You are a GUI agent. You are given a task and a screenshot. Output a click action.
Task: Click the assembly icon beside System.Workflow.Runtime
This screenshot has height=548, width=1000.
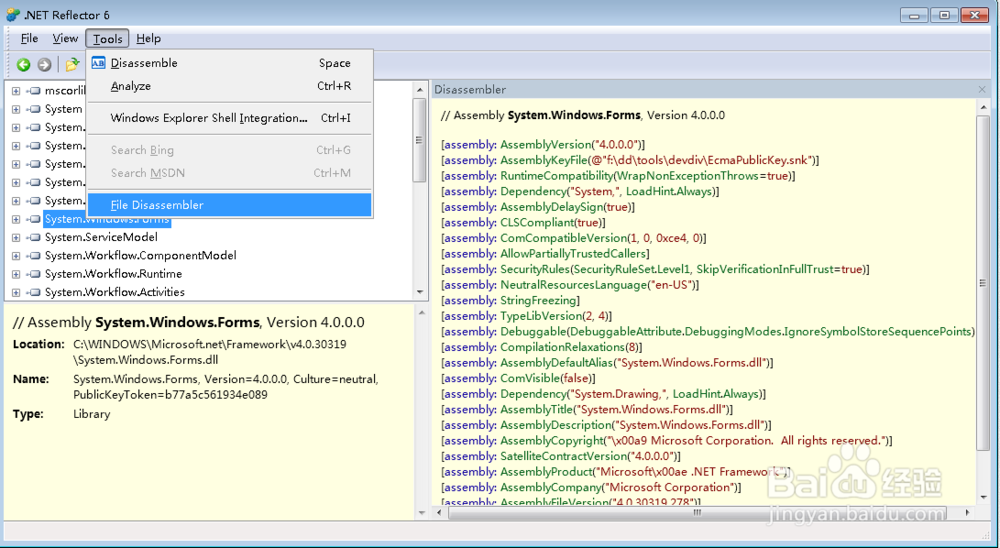[33, 274]
